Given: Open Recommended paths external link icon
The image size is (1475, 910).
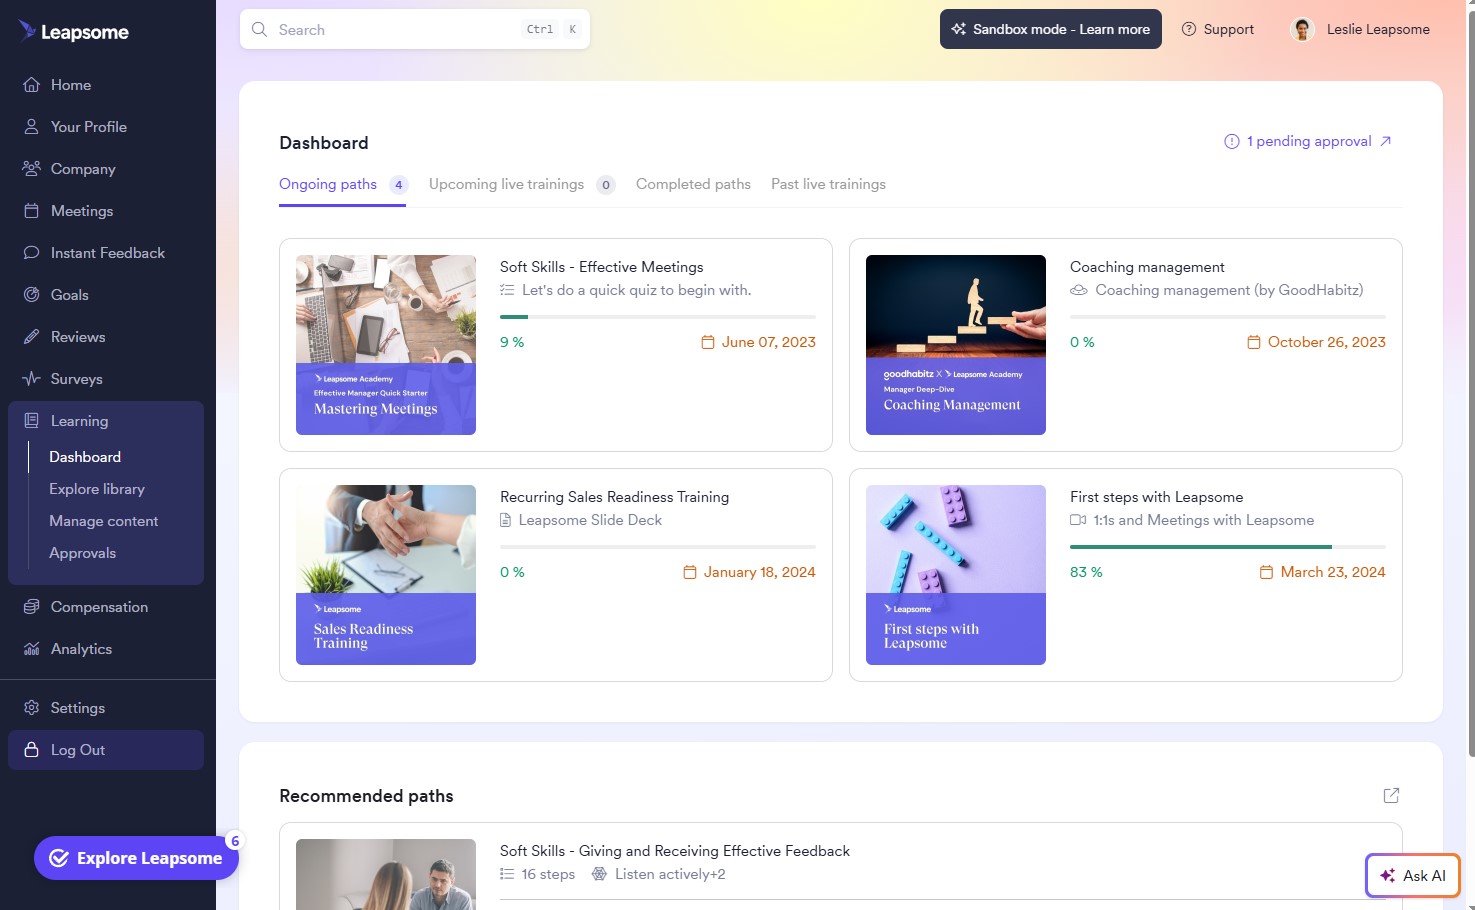Looking at the screenshot, I should pyautogui.click(x=1391, y=795).
